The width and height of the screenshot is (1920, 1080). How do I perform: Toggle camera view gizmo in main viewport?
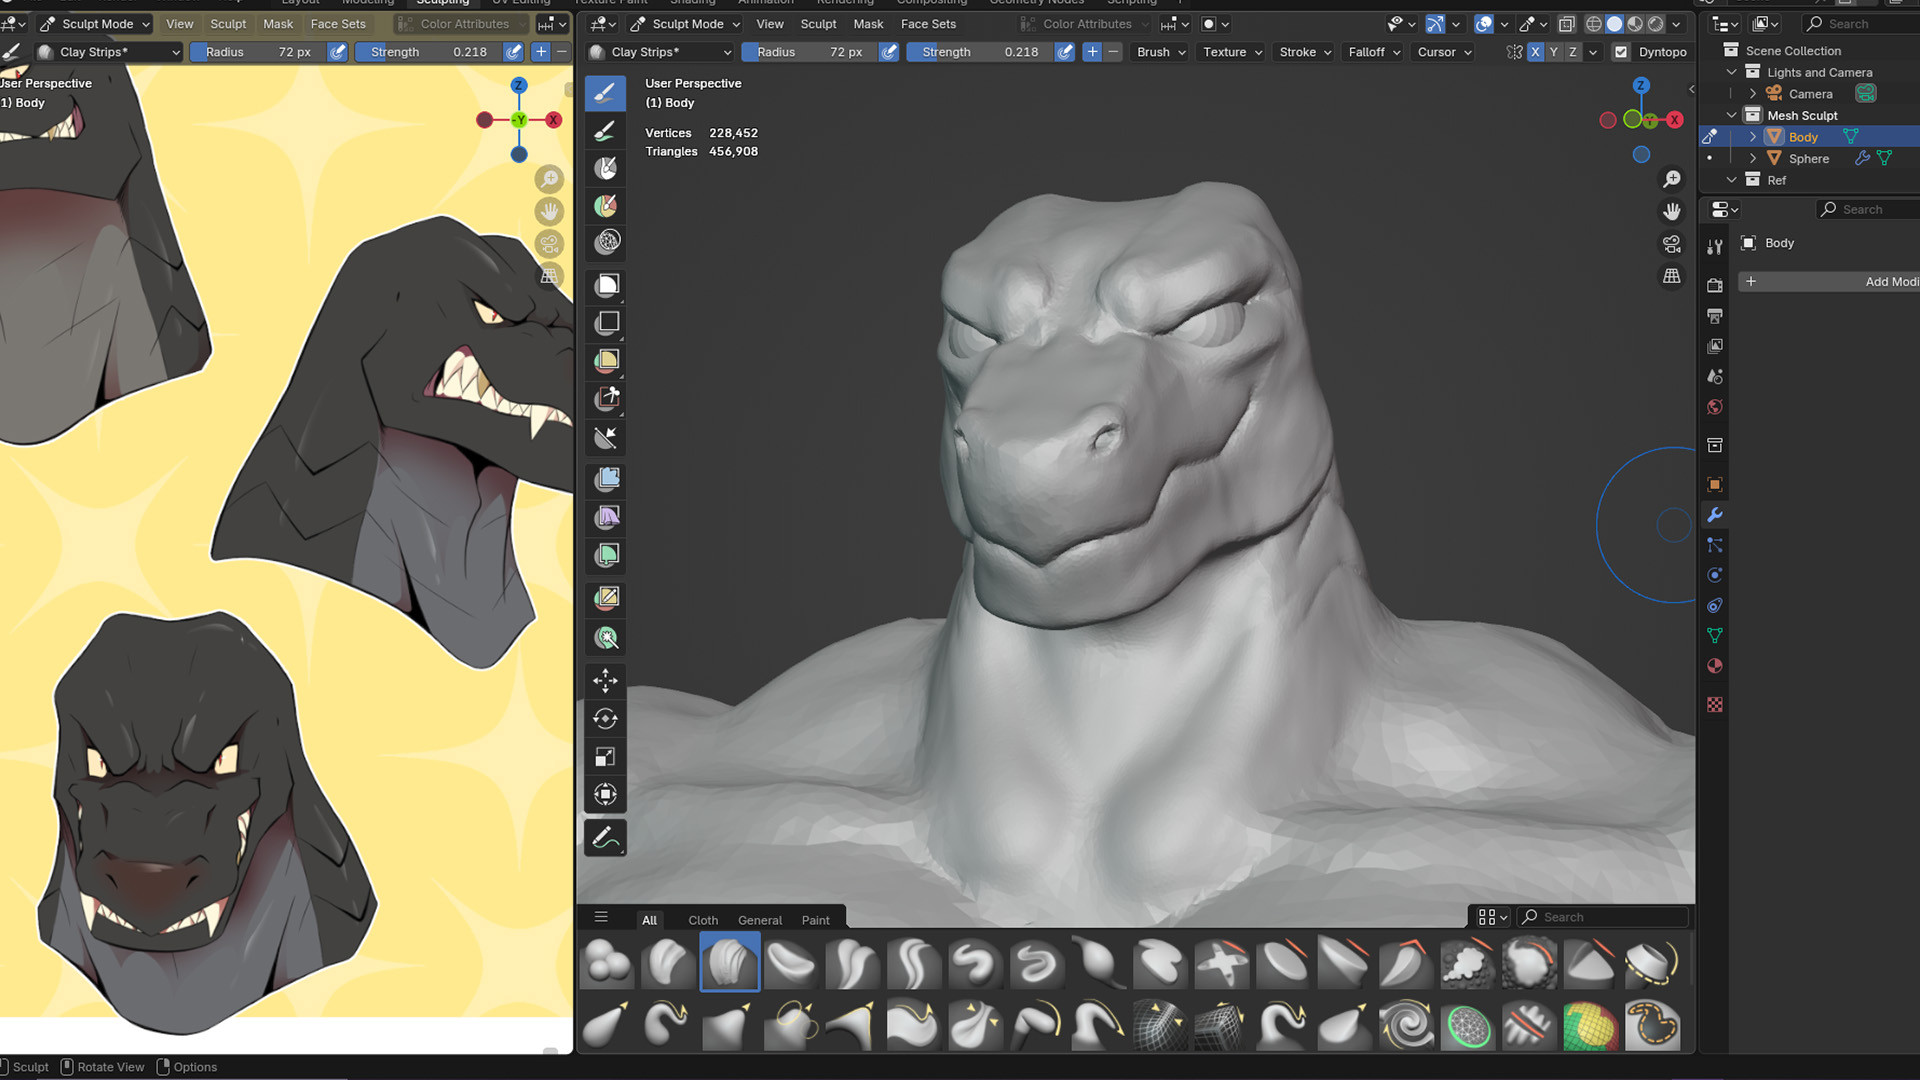tap(1671, 244)
